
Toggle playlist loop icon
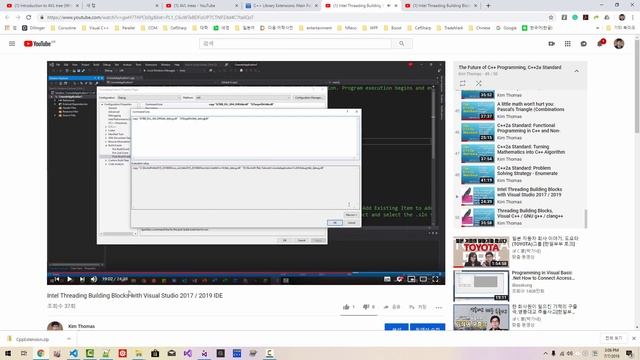[x=462, y=83]
